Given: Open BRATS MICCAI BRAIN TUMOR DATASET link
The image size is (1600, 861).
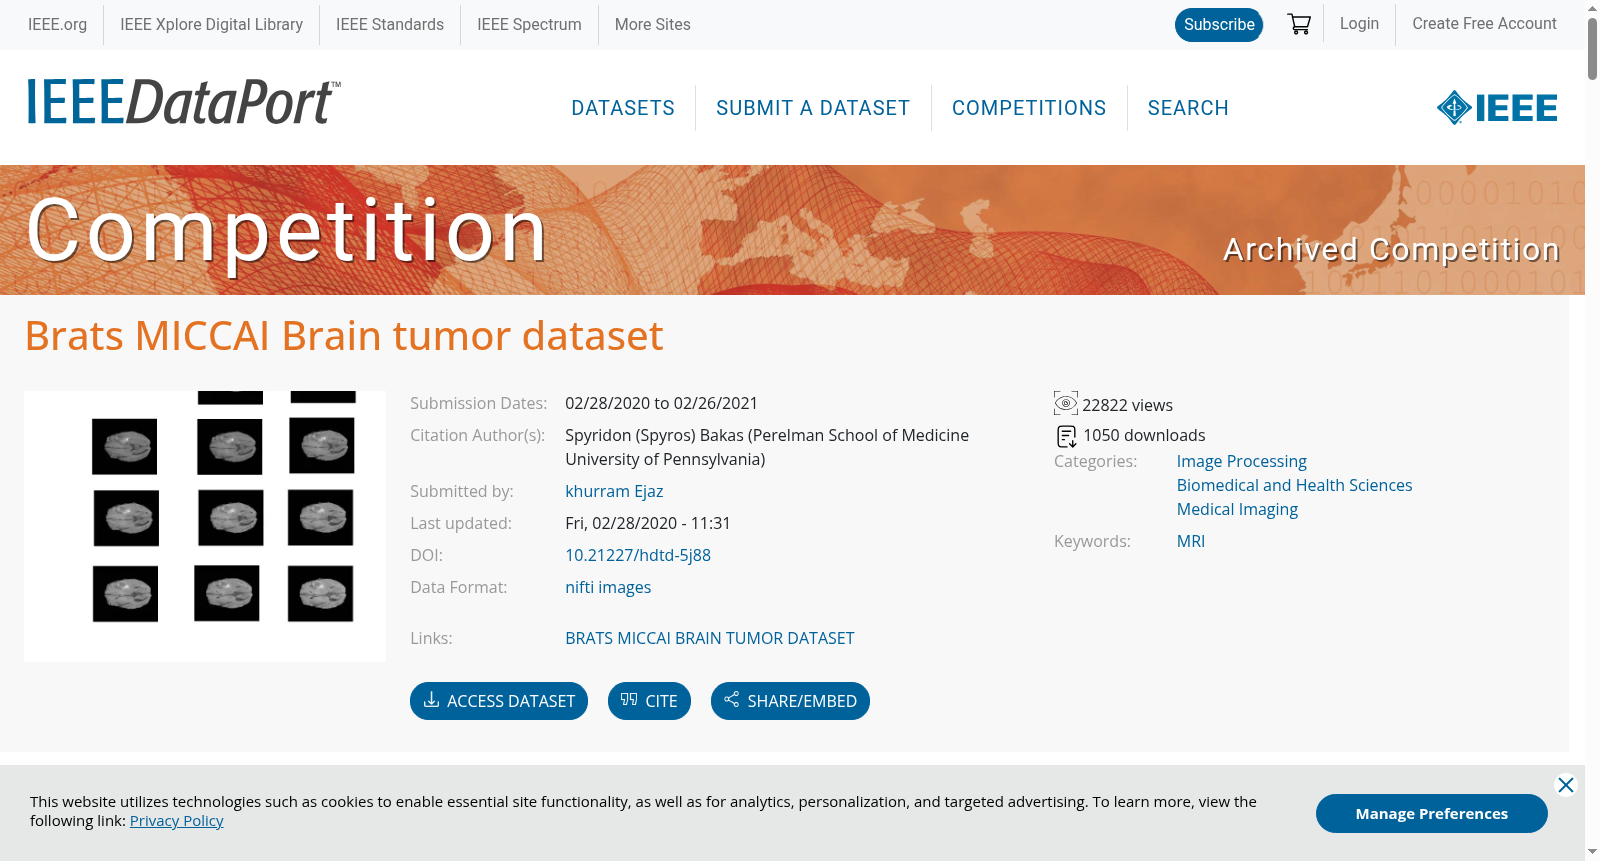Looking at the screenshot, I should coord(710,638).
